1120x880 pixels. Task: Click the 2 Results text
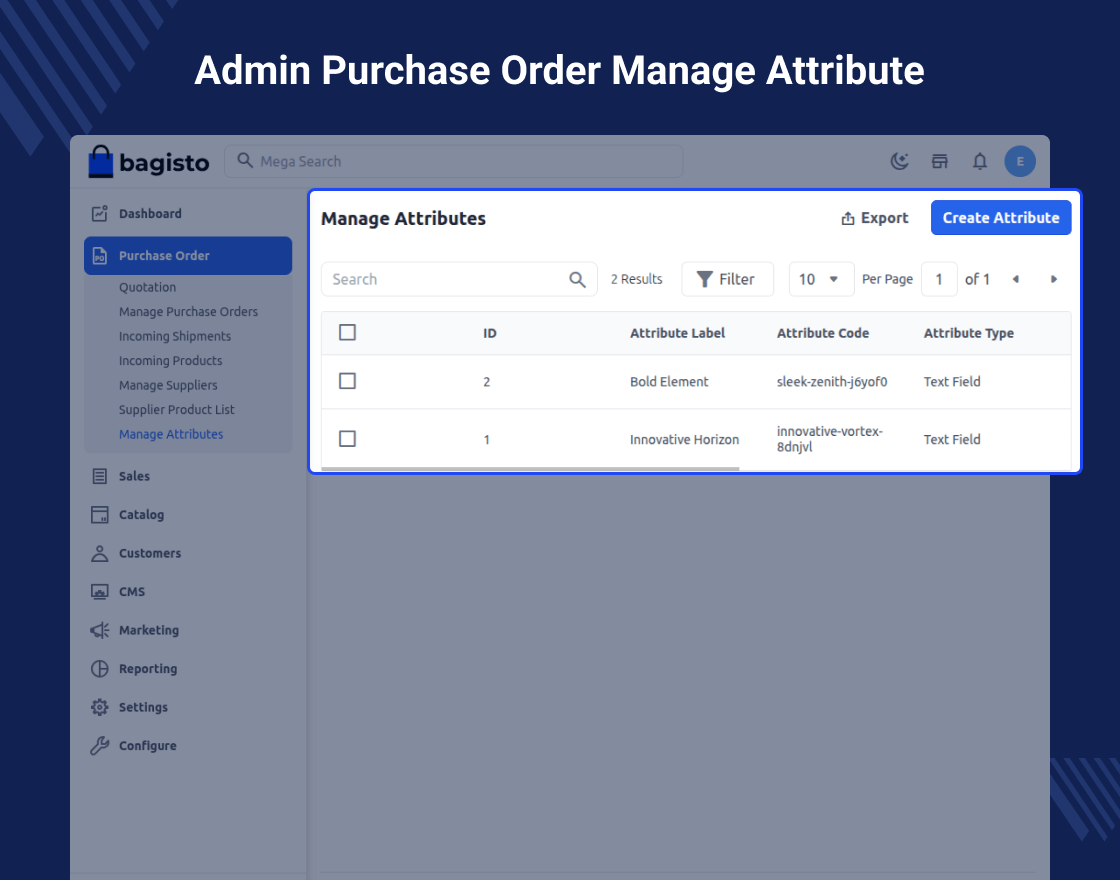pos(636,279)
